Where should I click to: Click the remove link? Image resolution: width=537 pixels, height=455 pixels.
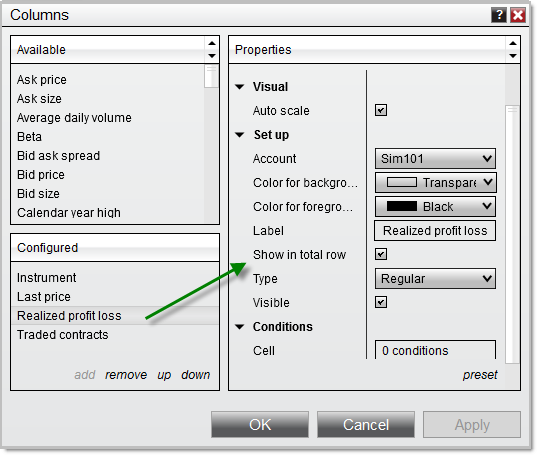point(126,375)
